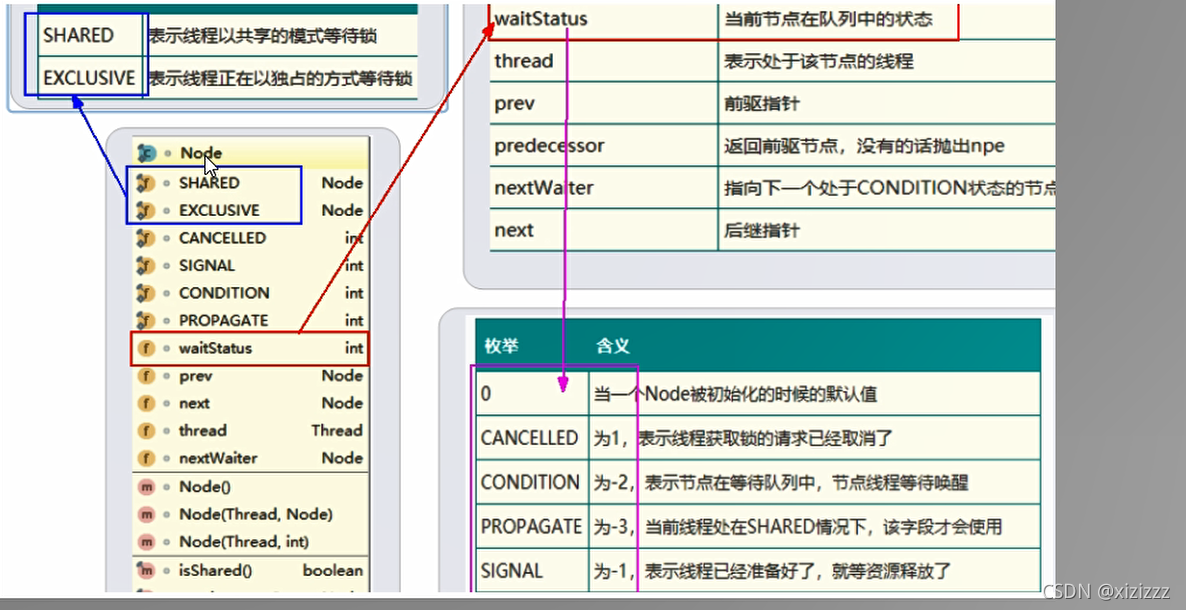Click the description 表示线程以共享的模式等待锁
Screen dimensions: 1186x610
coord(262,36)
